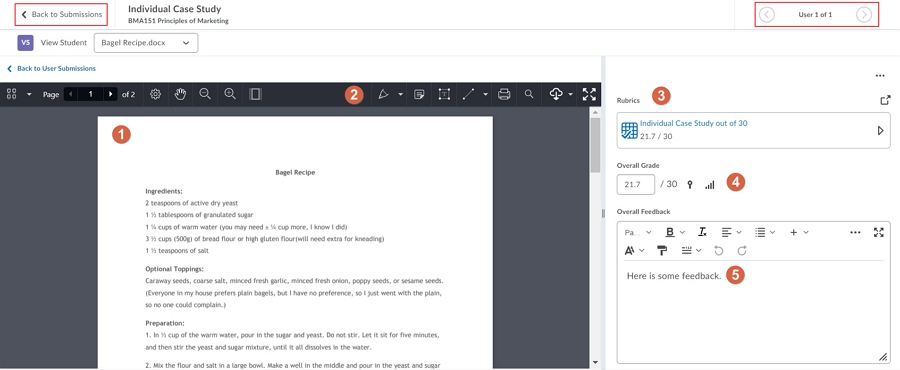
Task: Zoom in on the document
Action: tap(230, 94)
